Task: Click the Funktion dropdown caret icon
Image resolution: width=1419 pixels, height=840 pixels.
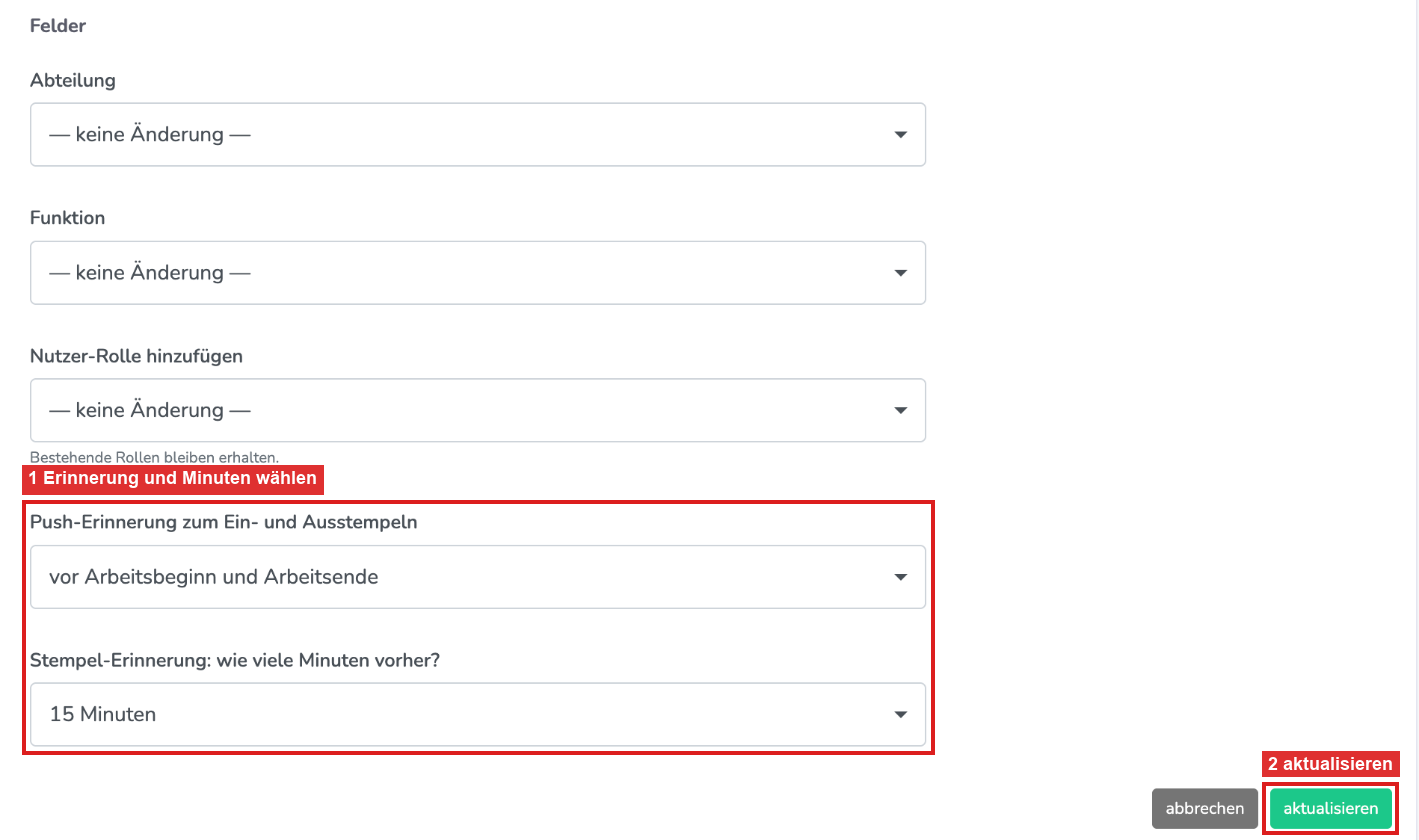Action: pyautogui.click(x=900, y=273)
